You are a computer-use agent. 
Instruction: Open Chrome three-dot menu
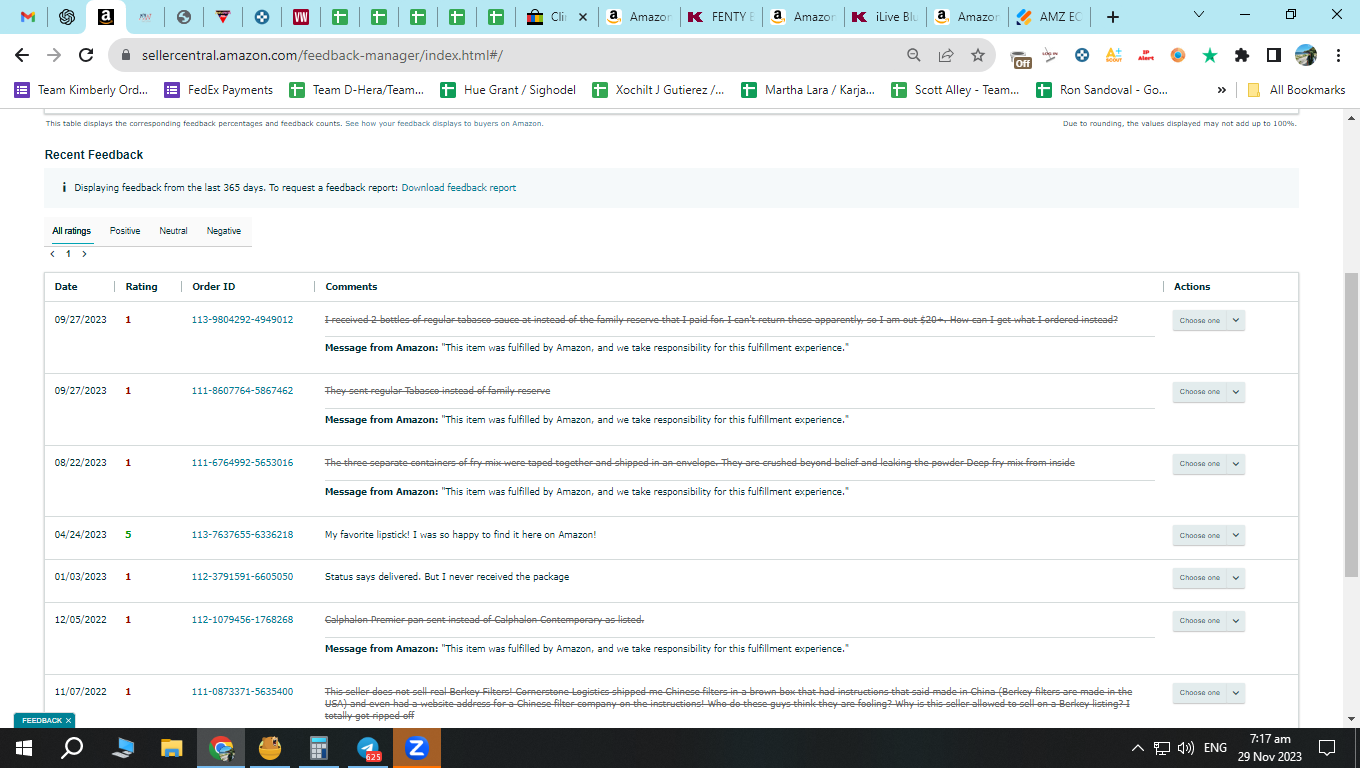[x=1338, y=55]
